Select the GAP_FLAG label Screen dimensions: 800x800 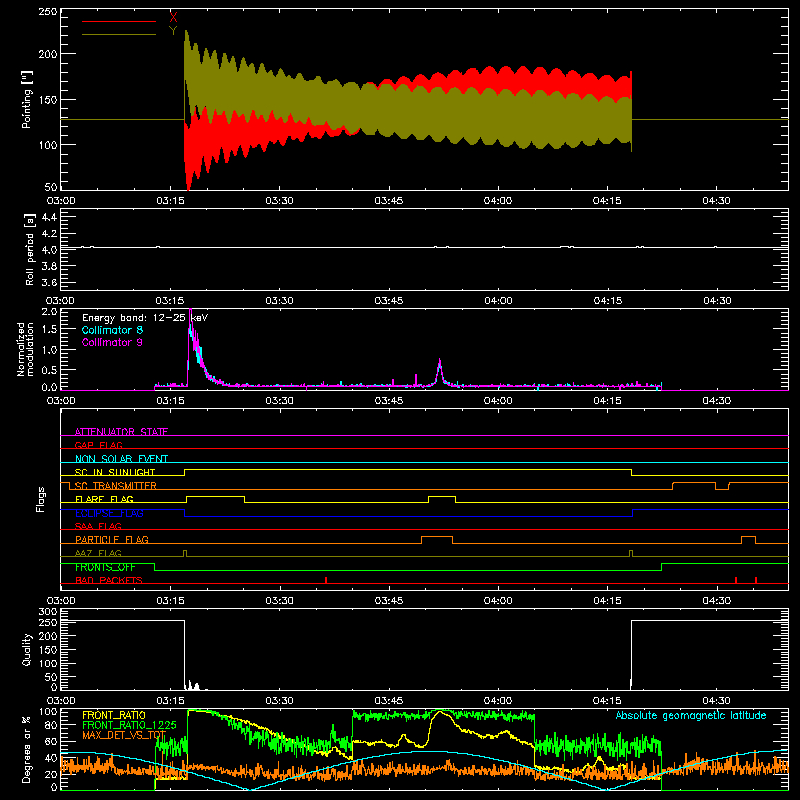98,445
